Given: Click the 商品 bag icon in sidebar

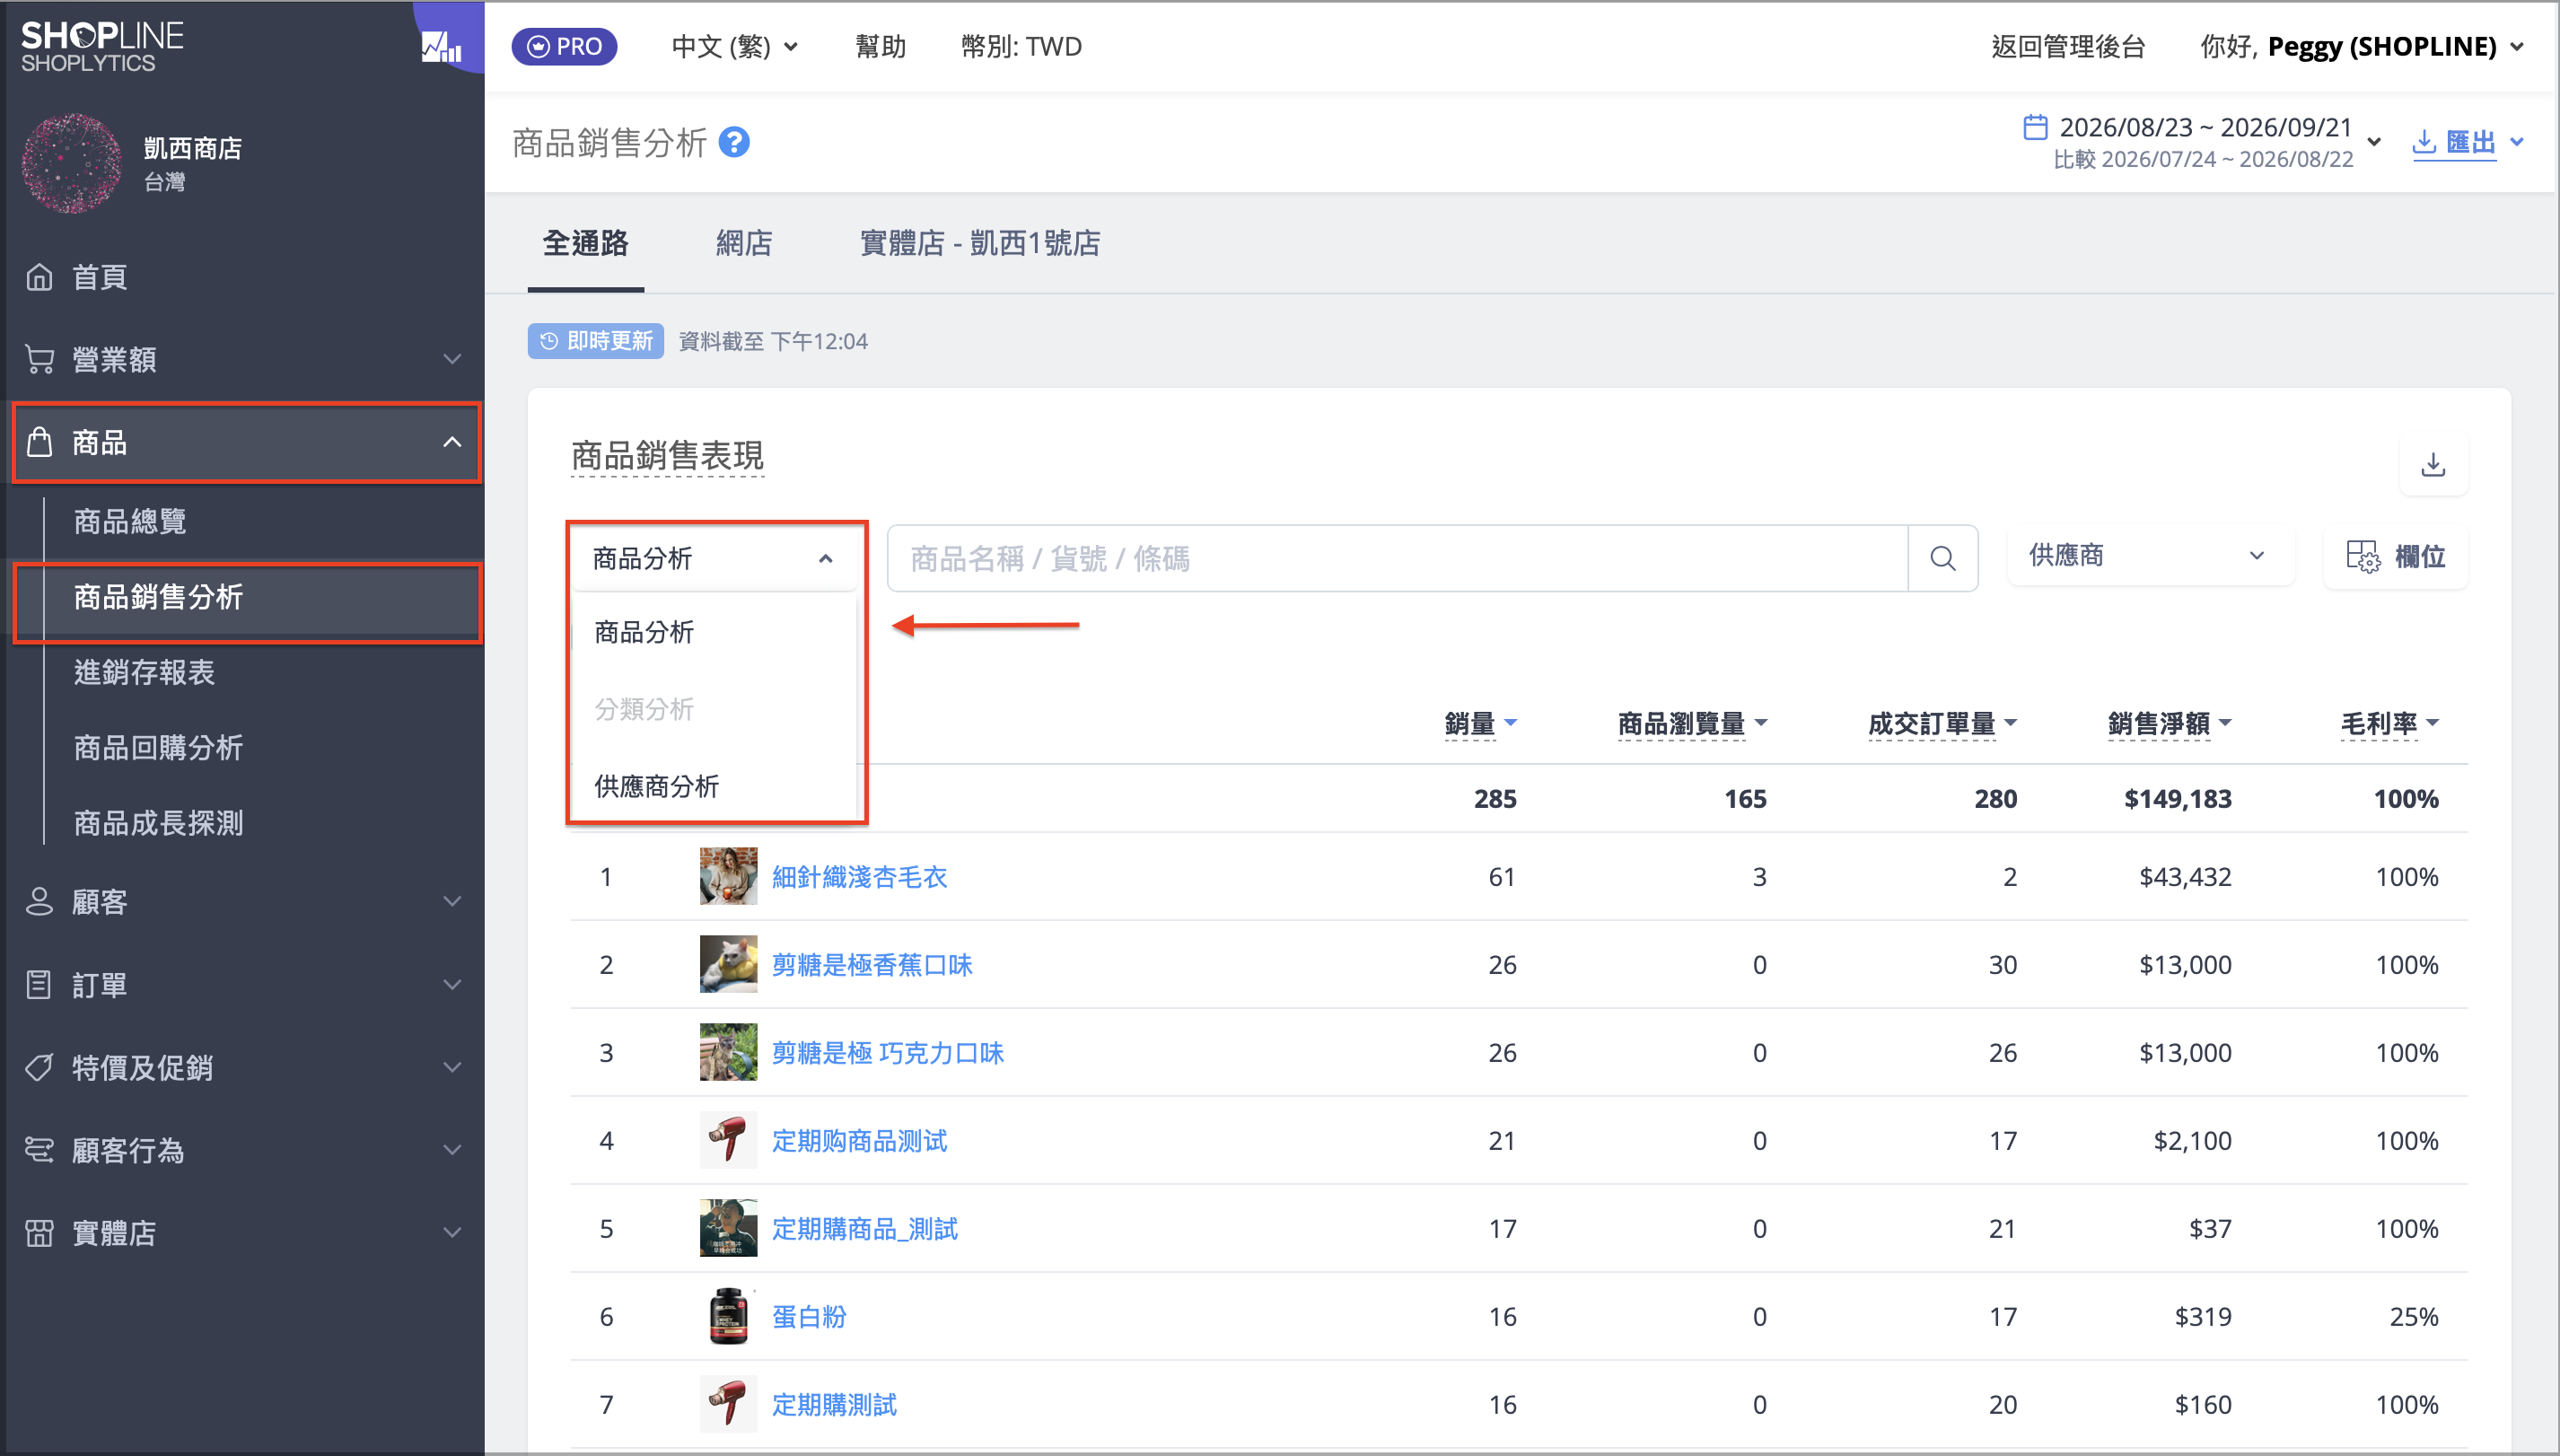Looking at the screenshot, I should point(39,442).
